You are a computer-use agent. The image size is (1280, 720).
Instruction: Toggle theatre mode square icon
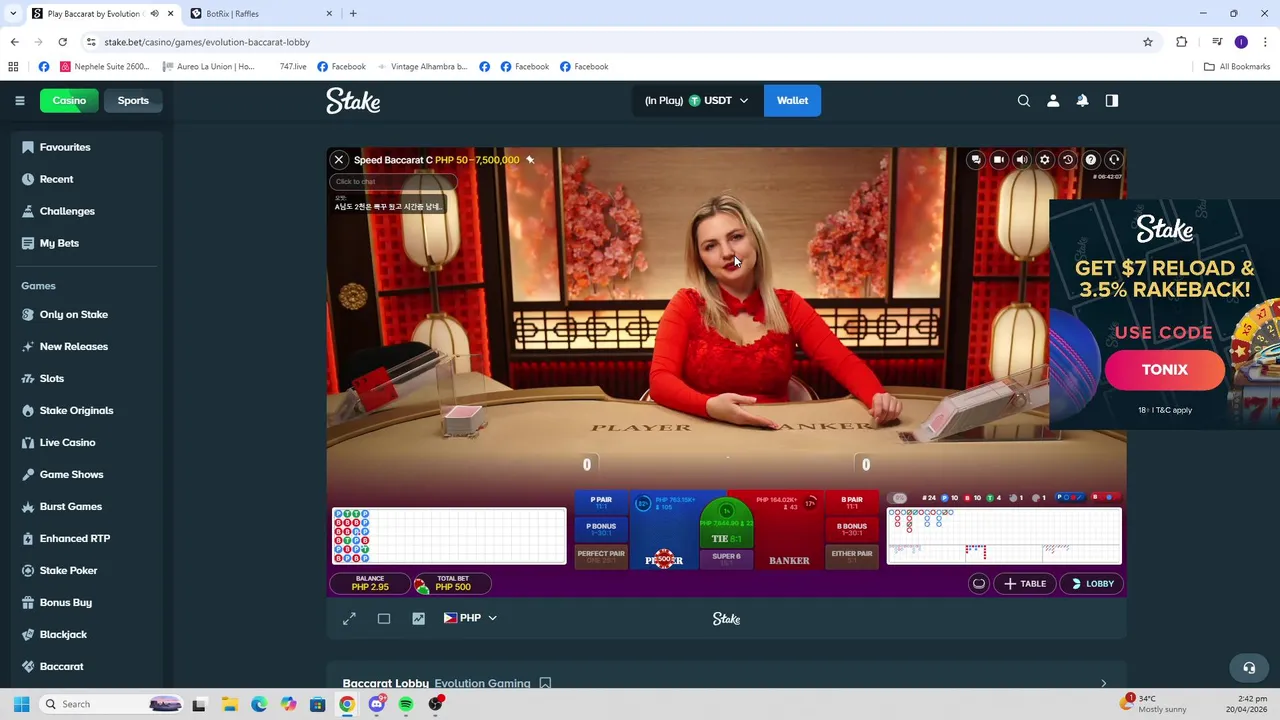[384, 619]
